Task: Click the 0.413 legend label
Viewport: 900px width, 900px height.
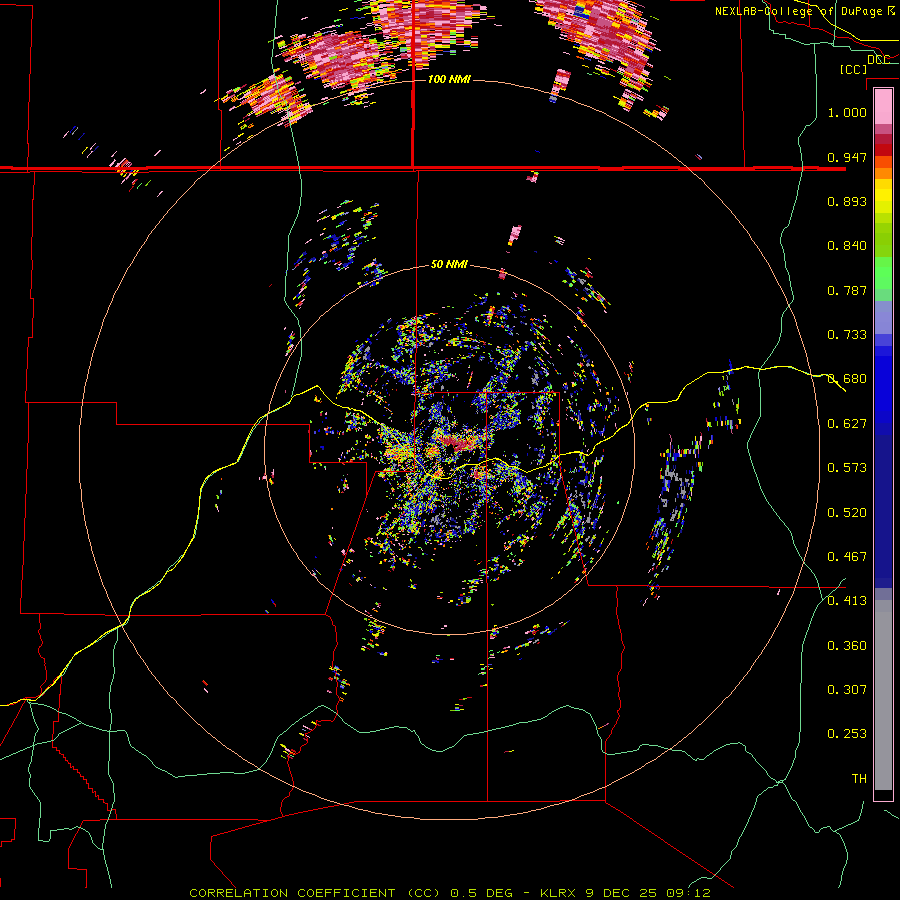Action: point(847,601)
